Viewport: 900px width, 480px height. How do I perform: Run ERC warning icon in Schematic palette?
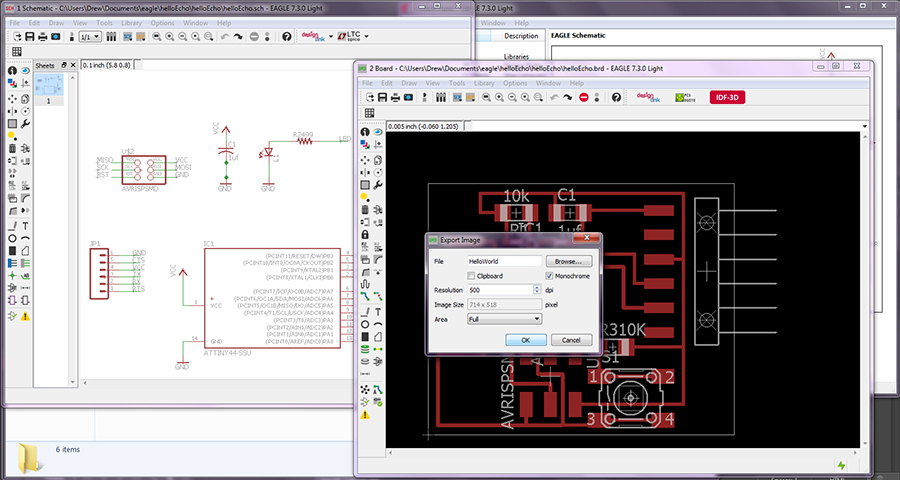pos(25,316)
